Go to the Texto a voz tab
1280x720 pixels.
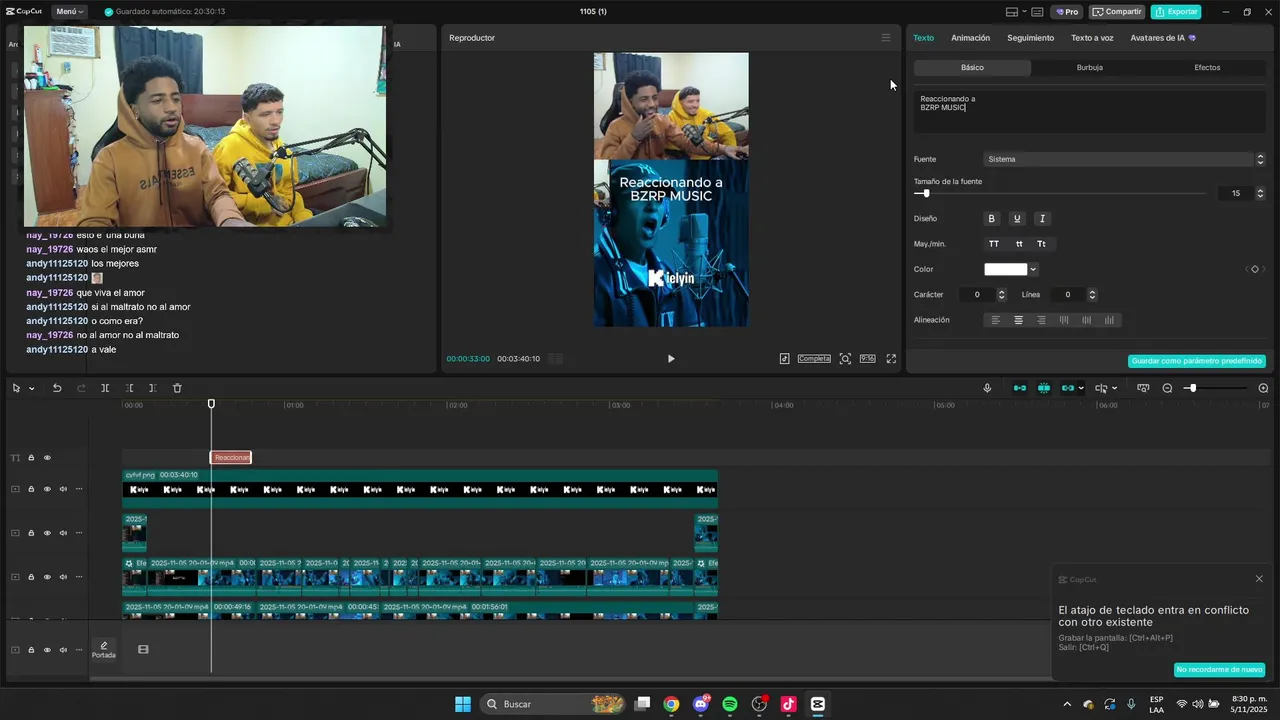1092,38
